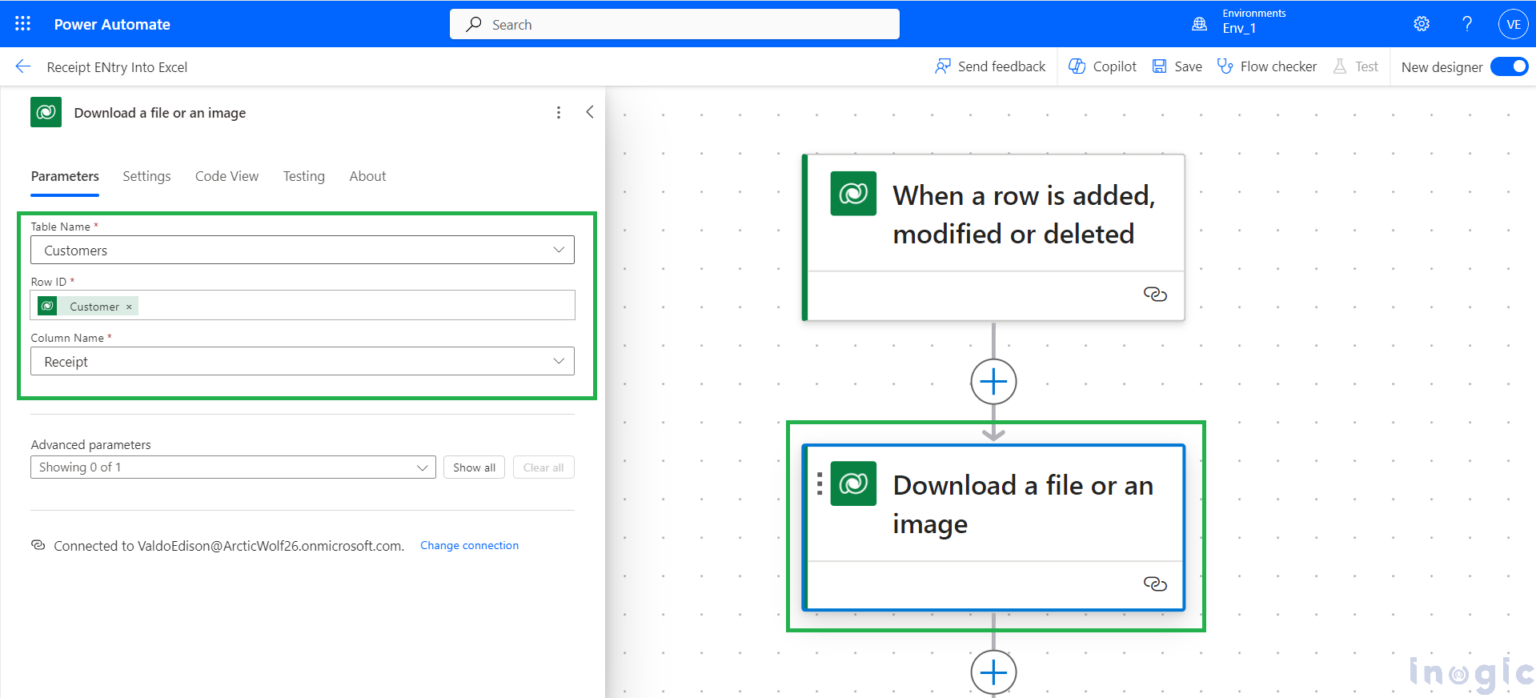Click the connection link icon on trigger card

[x=1155, y=295]
